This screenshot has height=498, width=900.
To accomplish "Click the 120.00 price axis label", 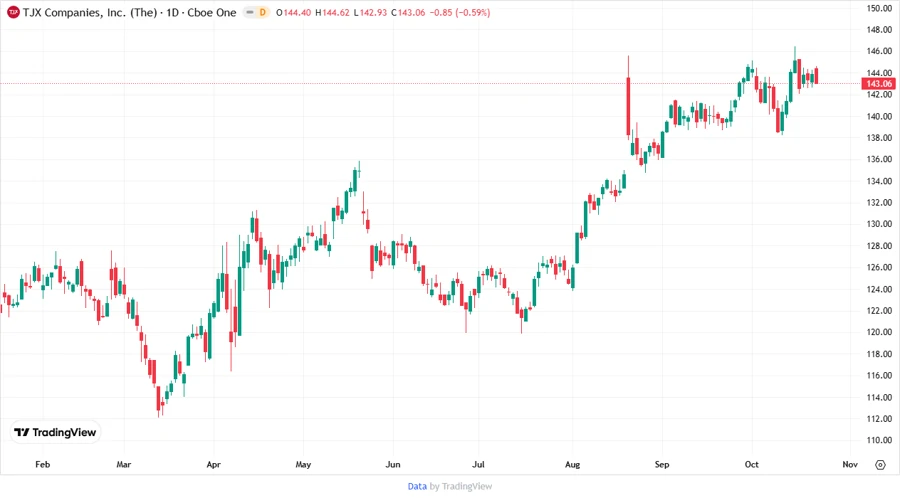I will [879, 332].
